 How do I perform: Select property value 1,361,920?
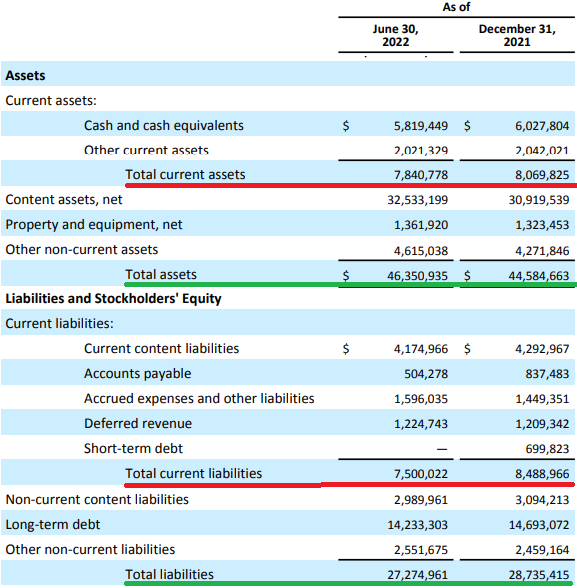coord(421,225)
